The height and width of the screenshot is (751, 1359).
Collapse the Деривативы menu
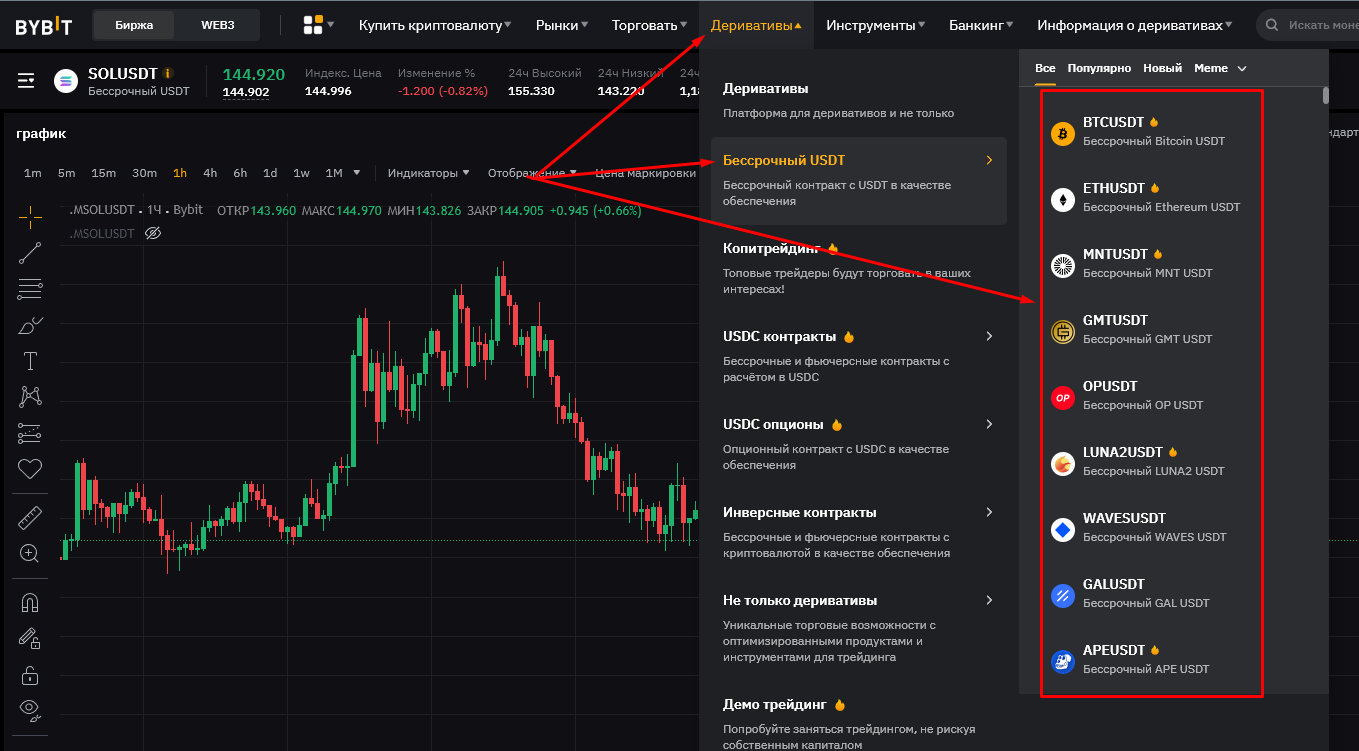coord(756,25)
